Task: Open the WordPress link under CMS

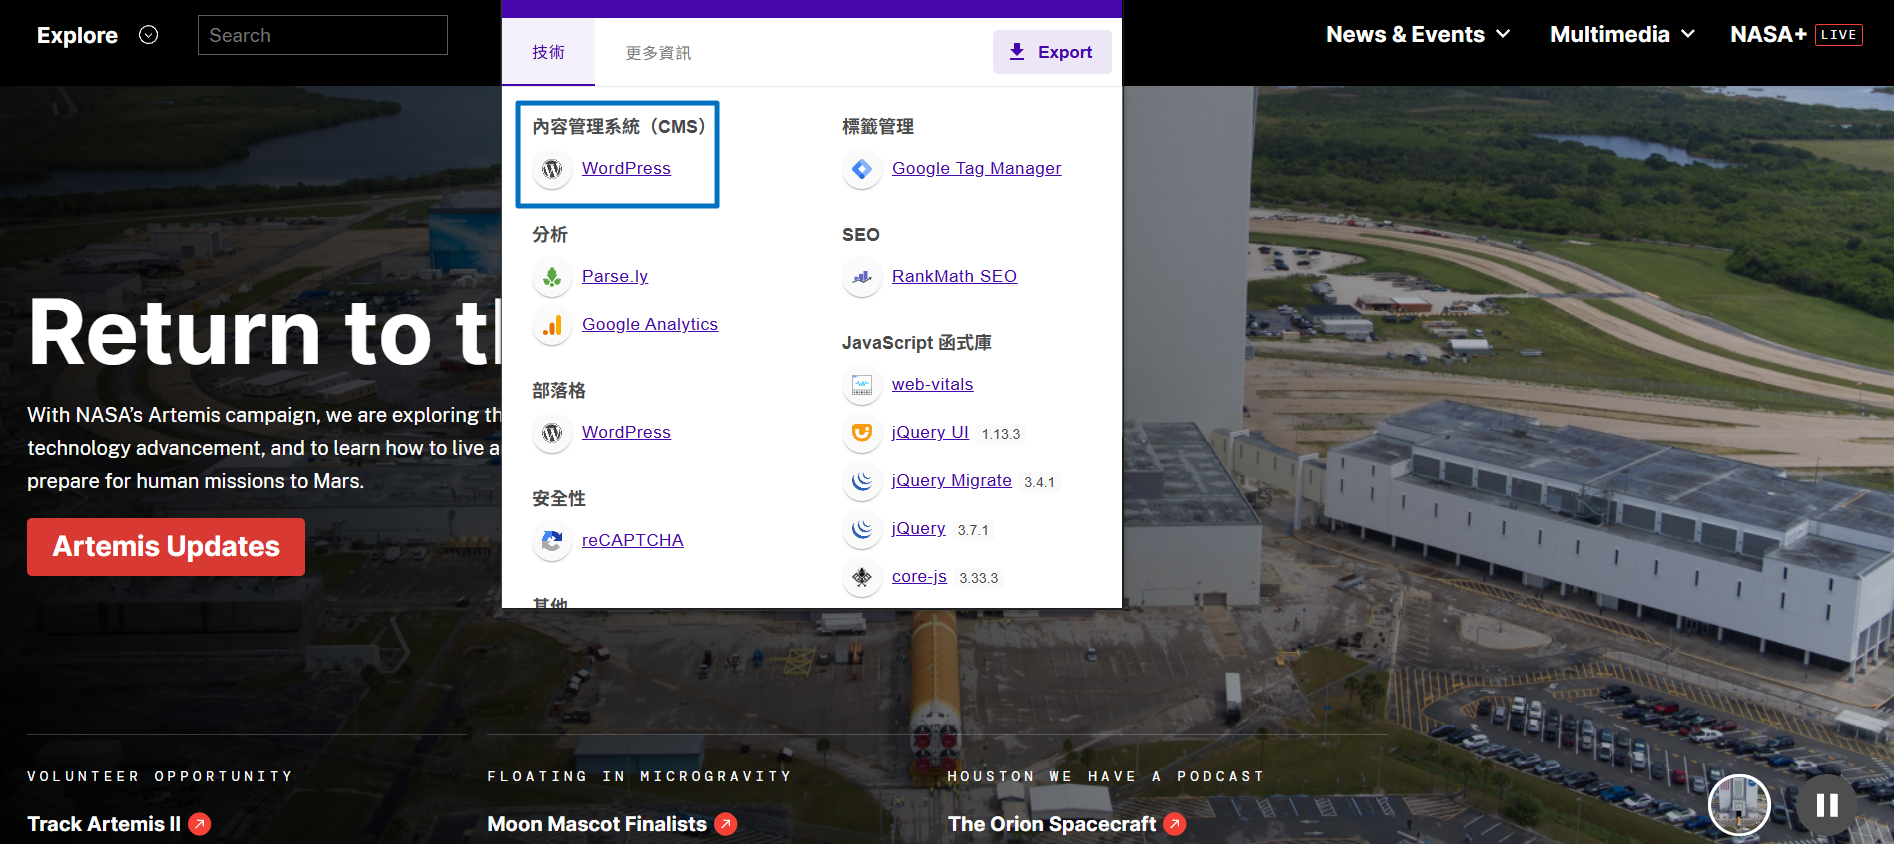Action: tap(626, 168)
